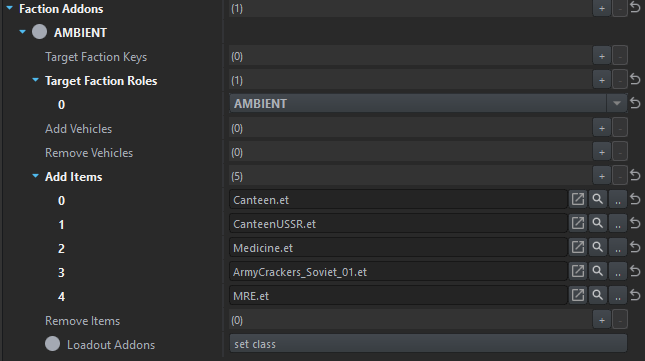
Task: Select the Remove Vehicles property
Action: coord(89,153)
